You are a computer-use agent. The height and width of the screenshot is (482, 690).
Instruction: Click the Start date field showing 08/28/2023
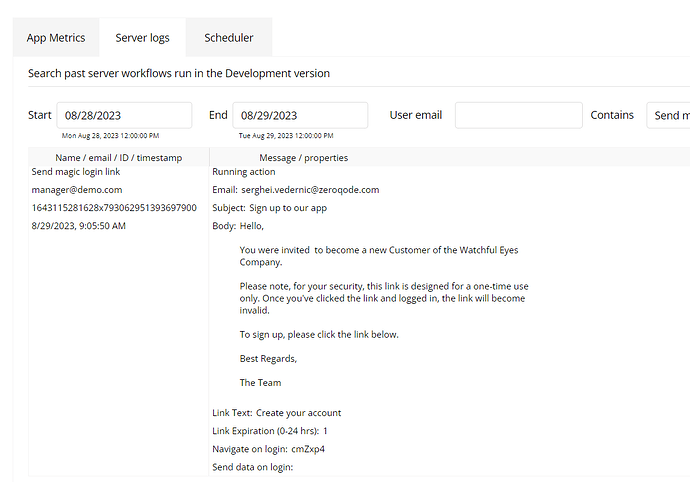point(124,115)
